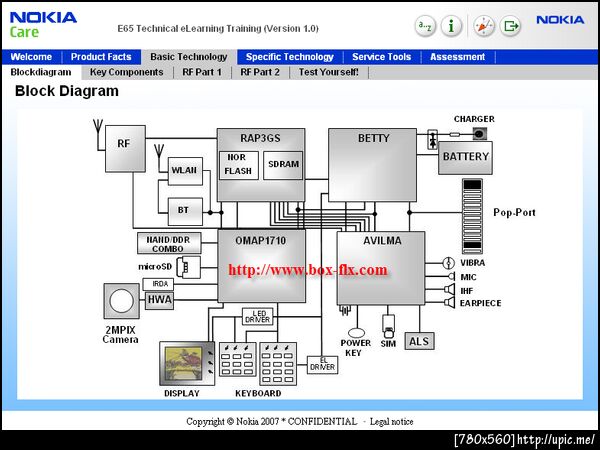Open the compass navigation icon
This screenshot has width=600, height=450.
[x=484, y=26]
